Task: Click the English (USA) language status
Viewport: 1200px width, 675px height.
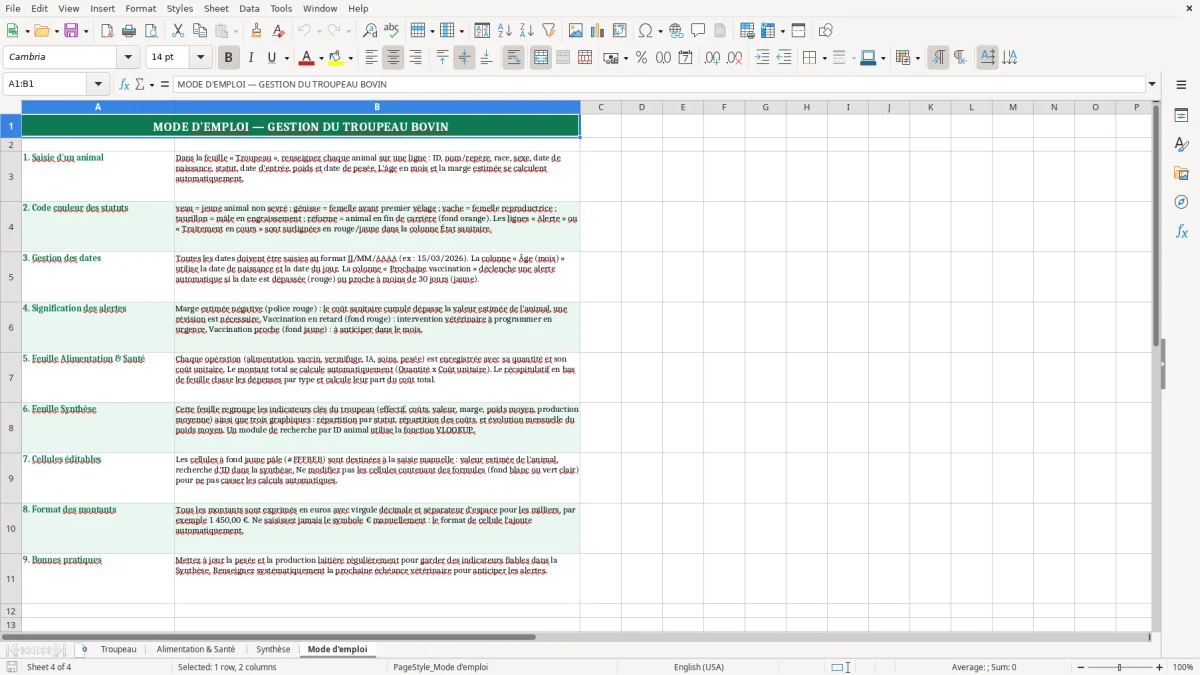Action: 699,667
